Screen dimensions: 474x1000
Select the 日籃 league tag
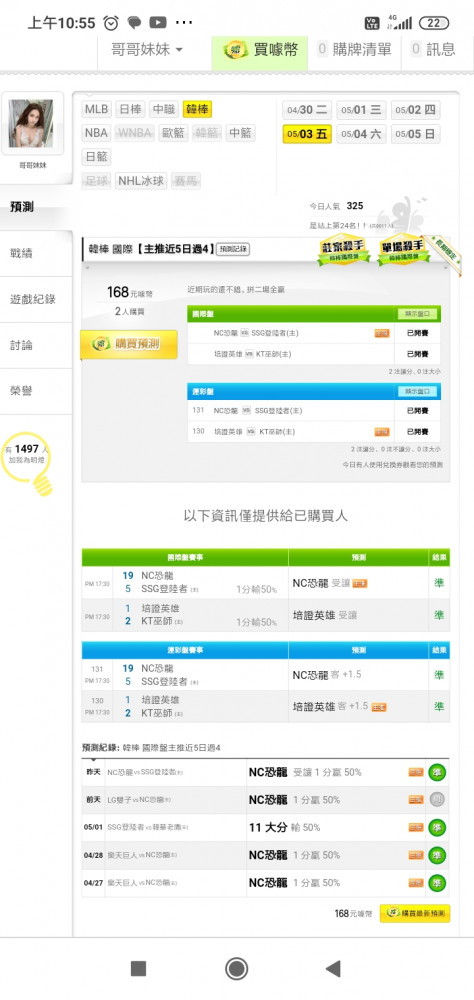tap(96, 157)
